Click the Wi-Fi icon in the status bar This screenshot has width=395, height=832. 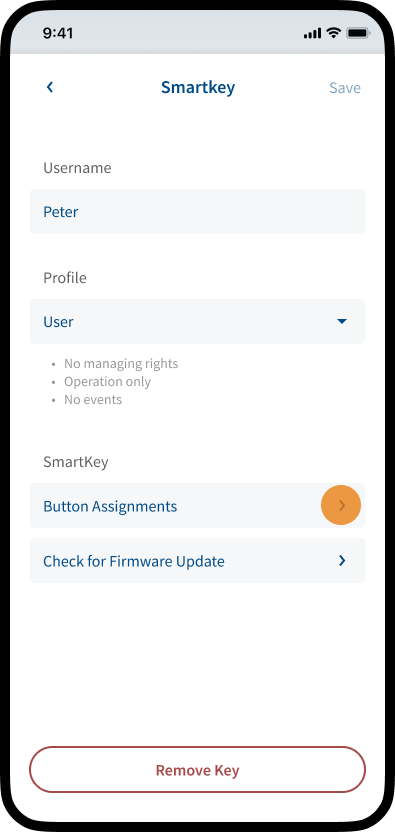coord(333,33)
